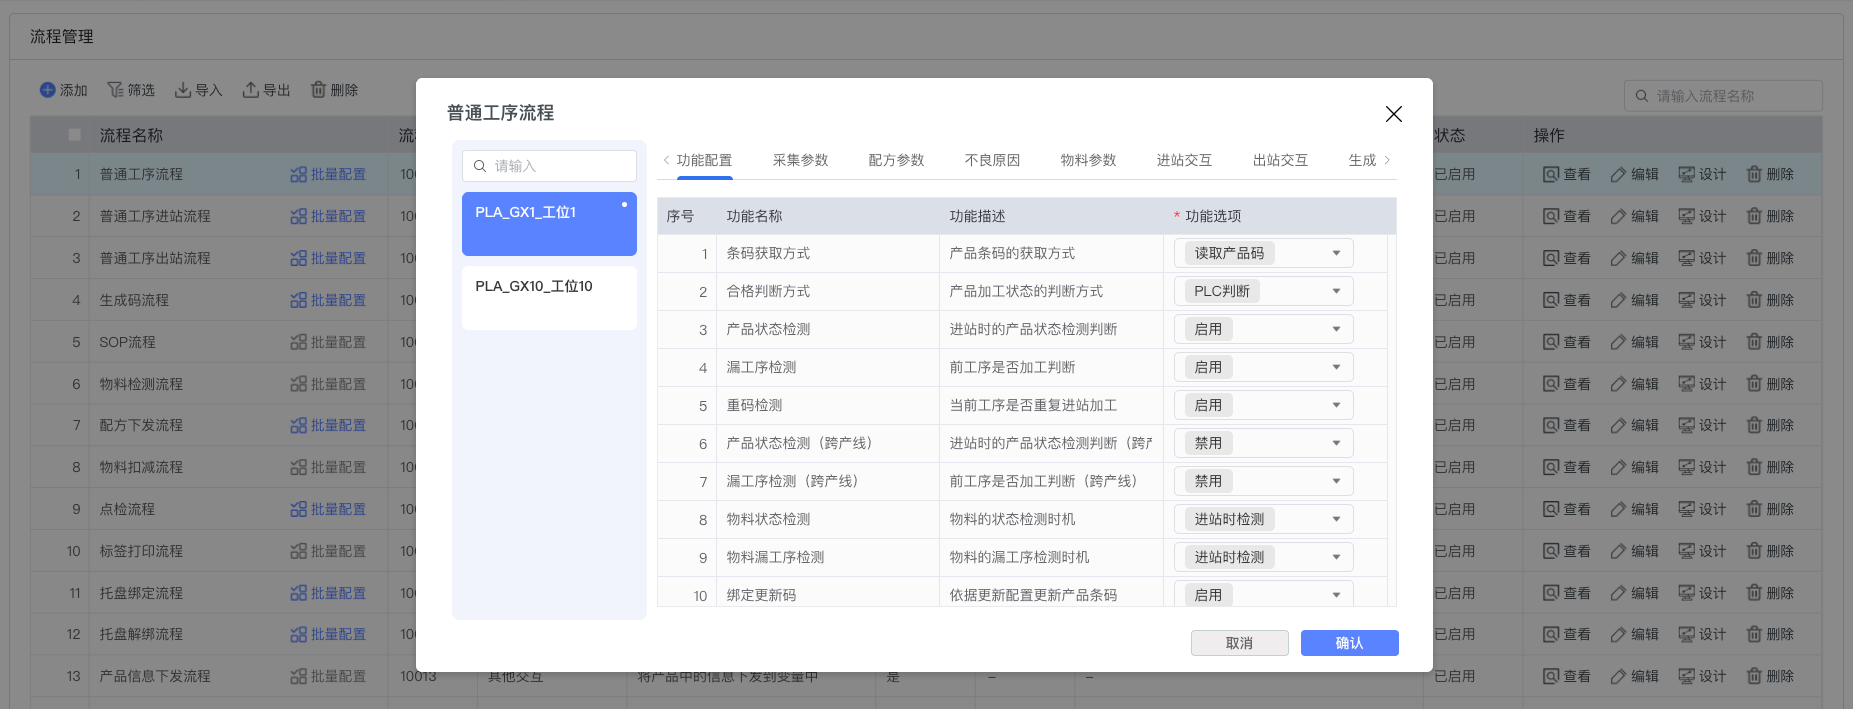The width and height of the screenshot is (1853, 709).
Task: Click the Export icon in toolbar
Action: [251, 90]
